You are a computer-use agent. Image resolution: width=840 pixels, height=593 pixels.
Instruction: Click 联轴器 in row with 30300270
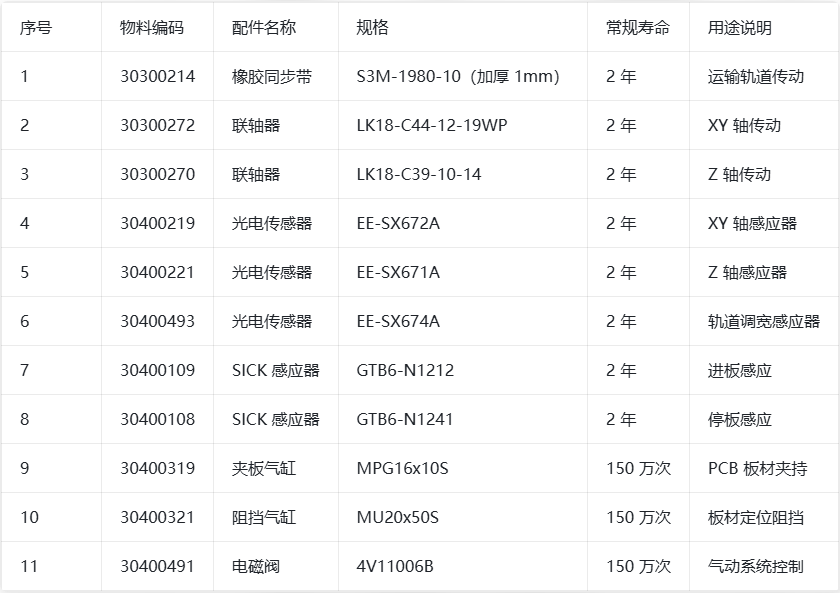click(x=256, y=175)
